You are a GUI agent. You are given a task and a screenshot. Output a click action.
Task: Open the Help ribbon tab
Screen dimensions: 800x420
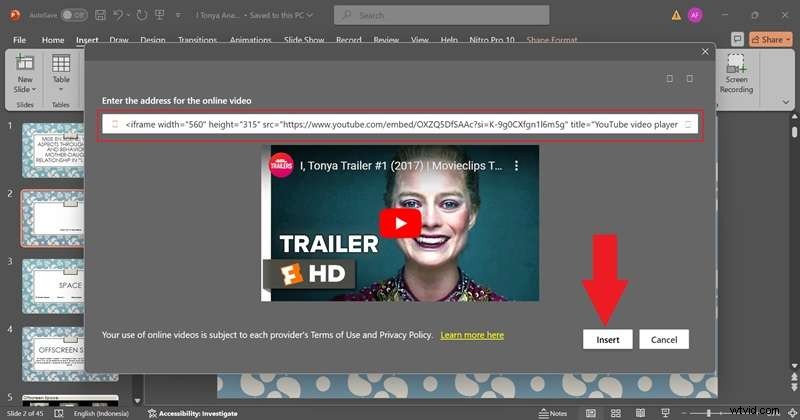(x=449, y=40)
